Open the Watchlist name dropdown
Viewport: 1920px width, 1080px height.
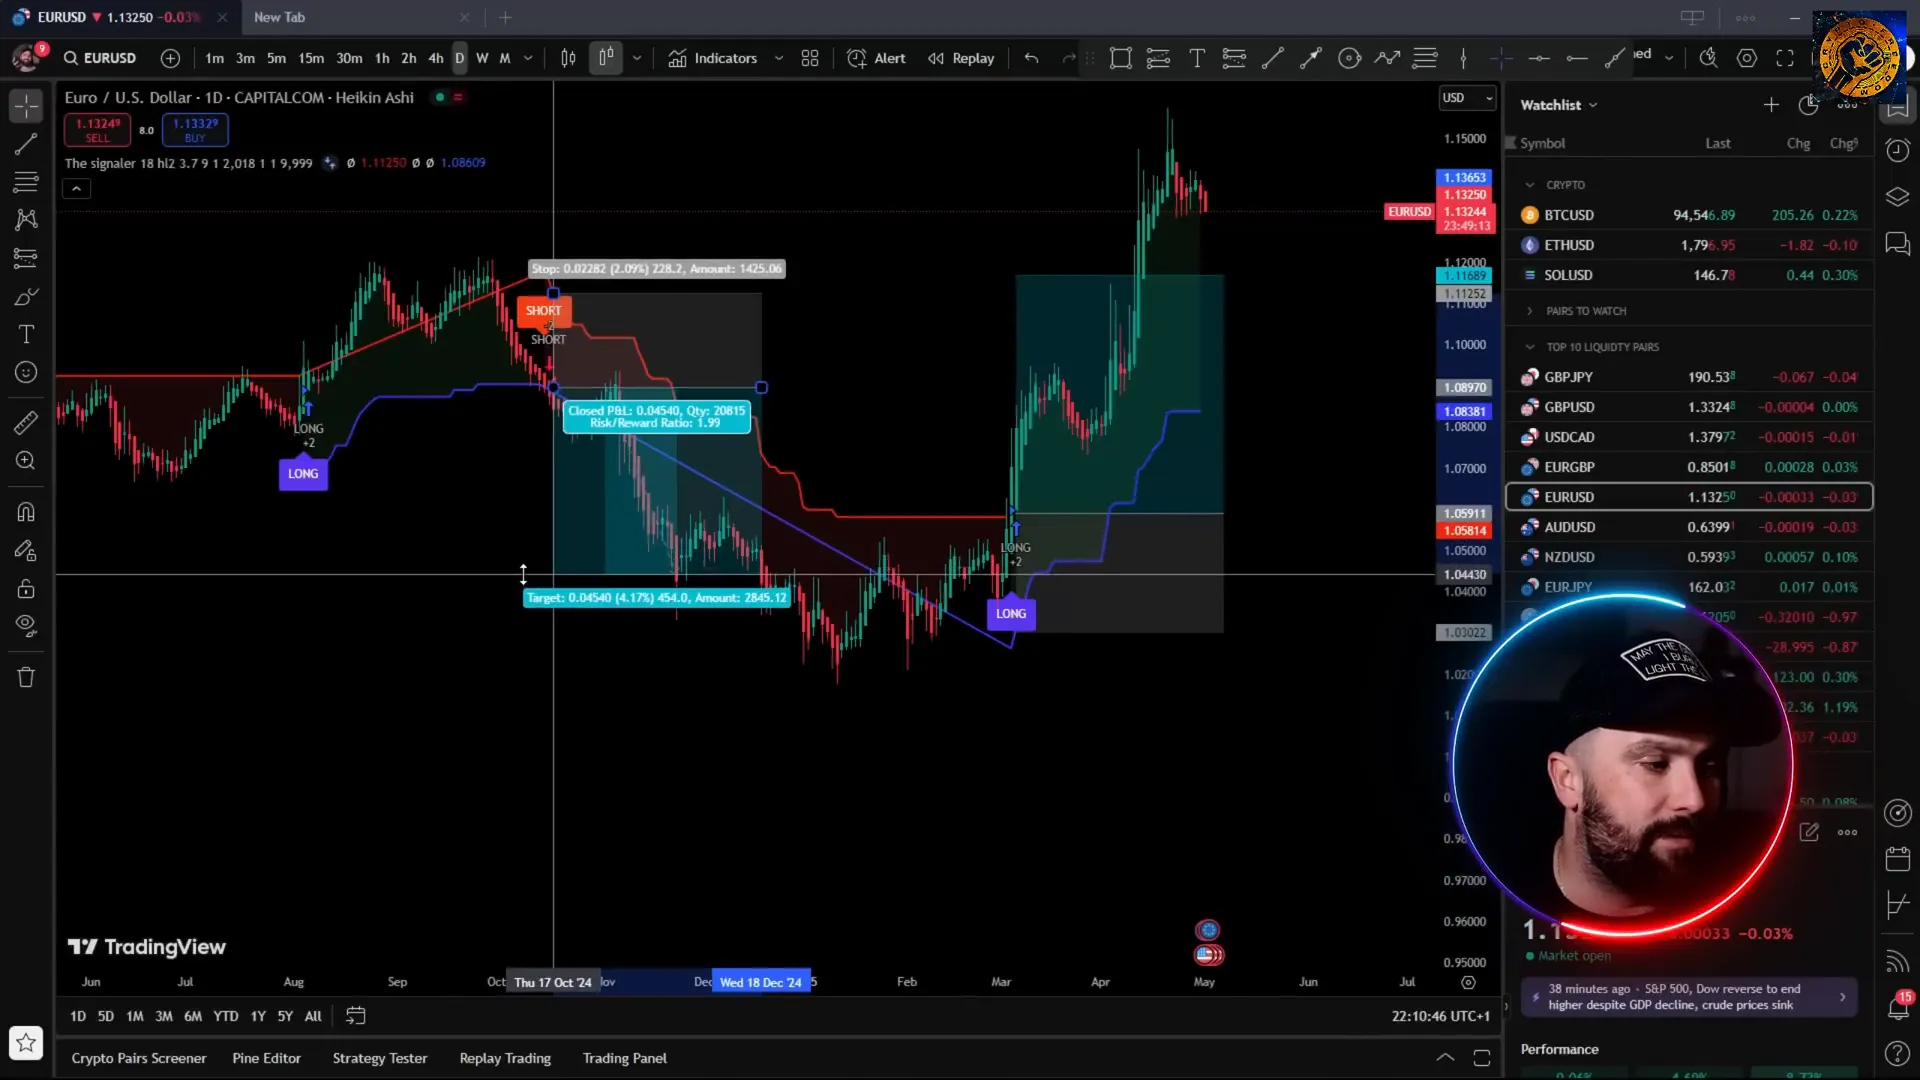1559,105
